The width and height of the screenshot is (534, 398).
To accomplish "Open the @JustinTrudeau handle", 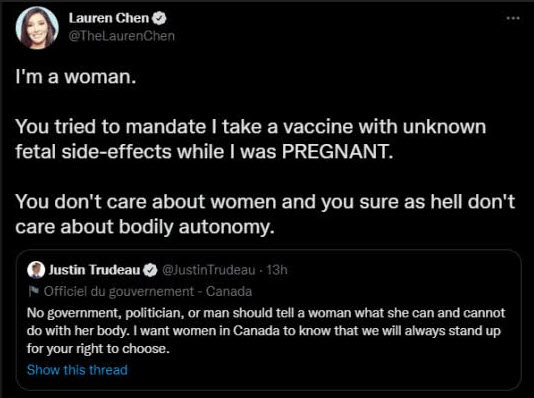I will click(208, 270).
